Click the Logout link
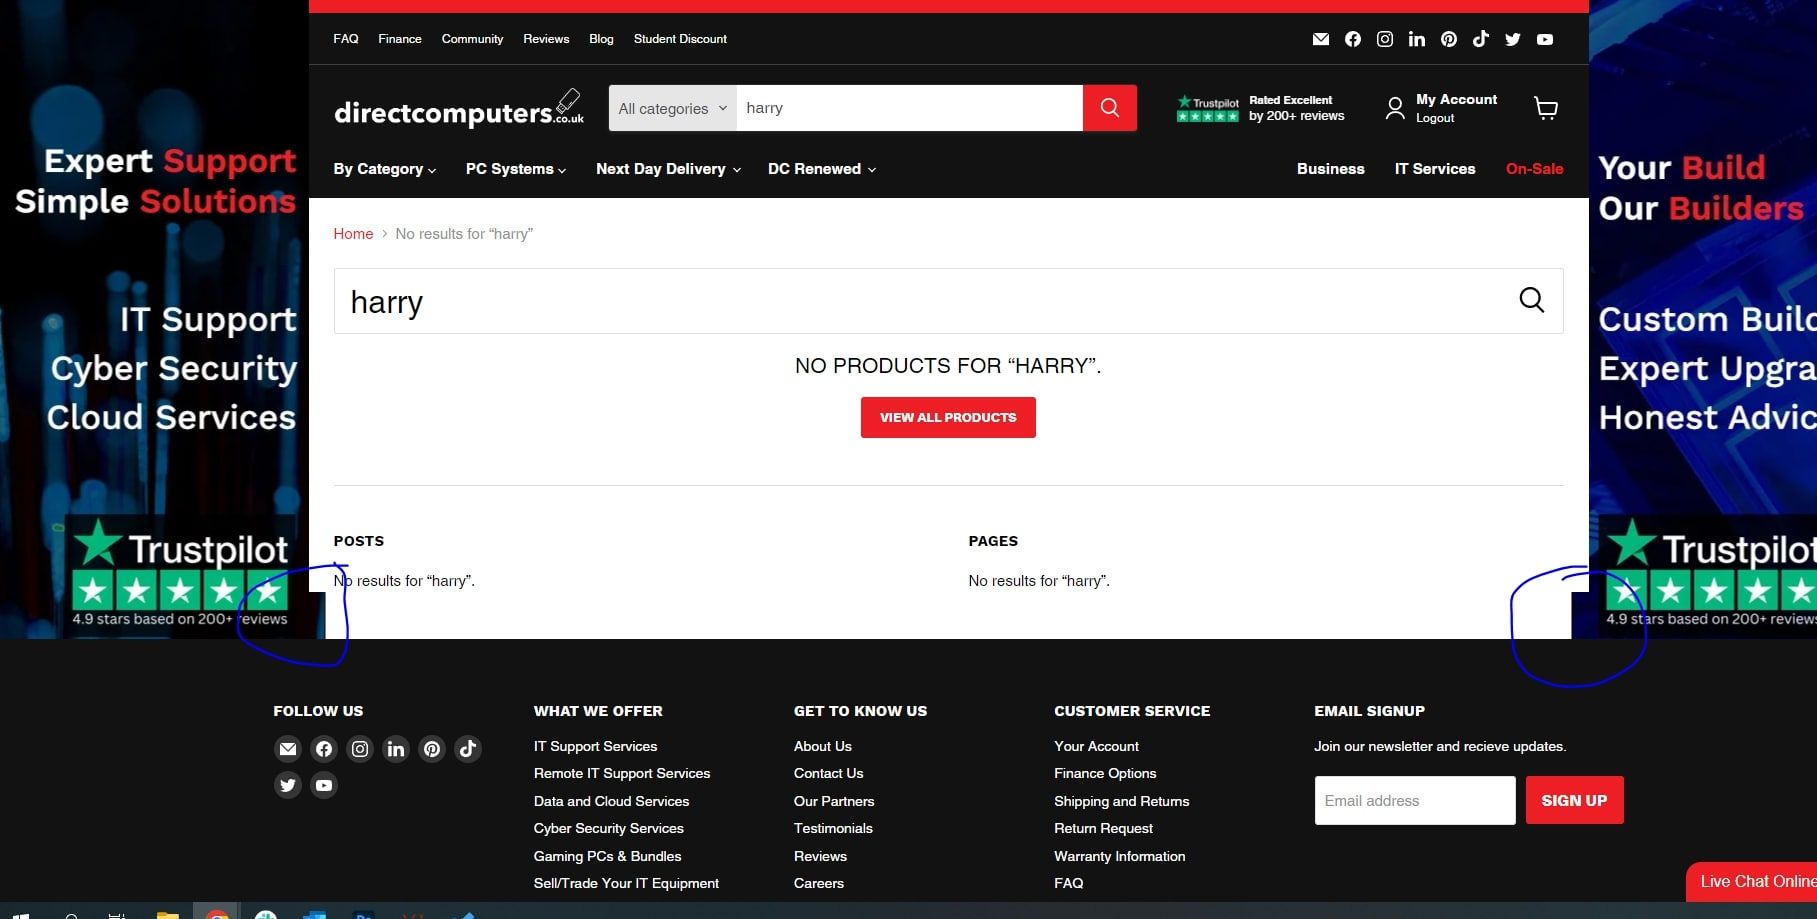The height and width of the screenshot is (919, 1817). click(1435, 118)
